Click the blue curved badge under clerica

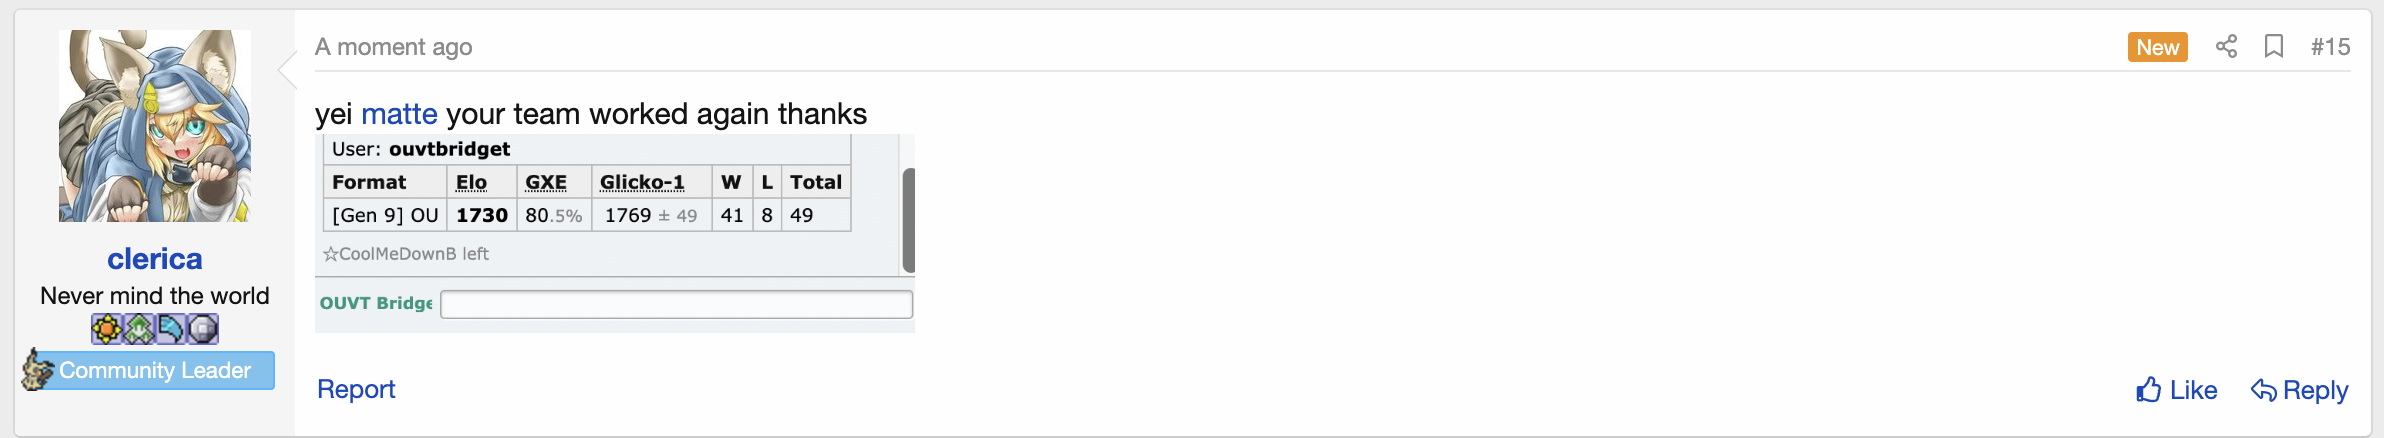pyautogui.click(x=171, y=329)
